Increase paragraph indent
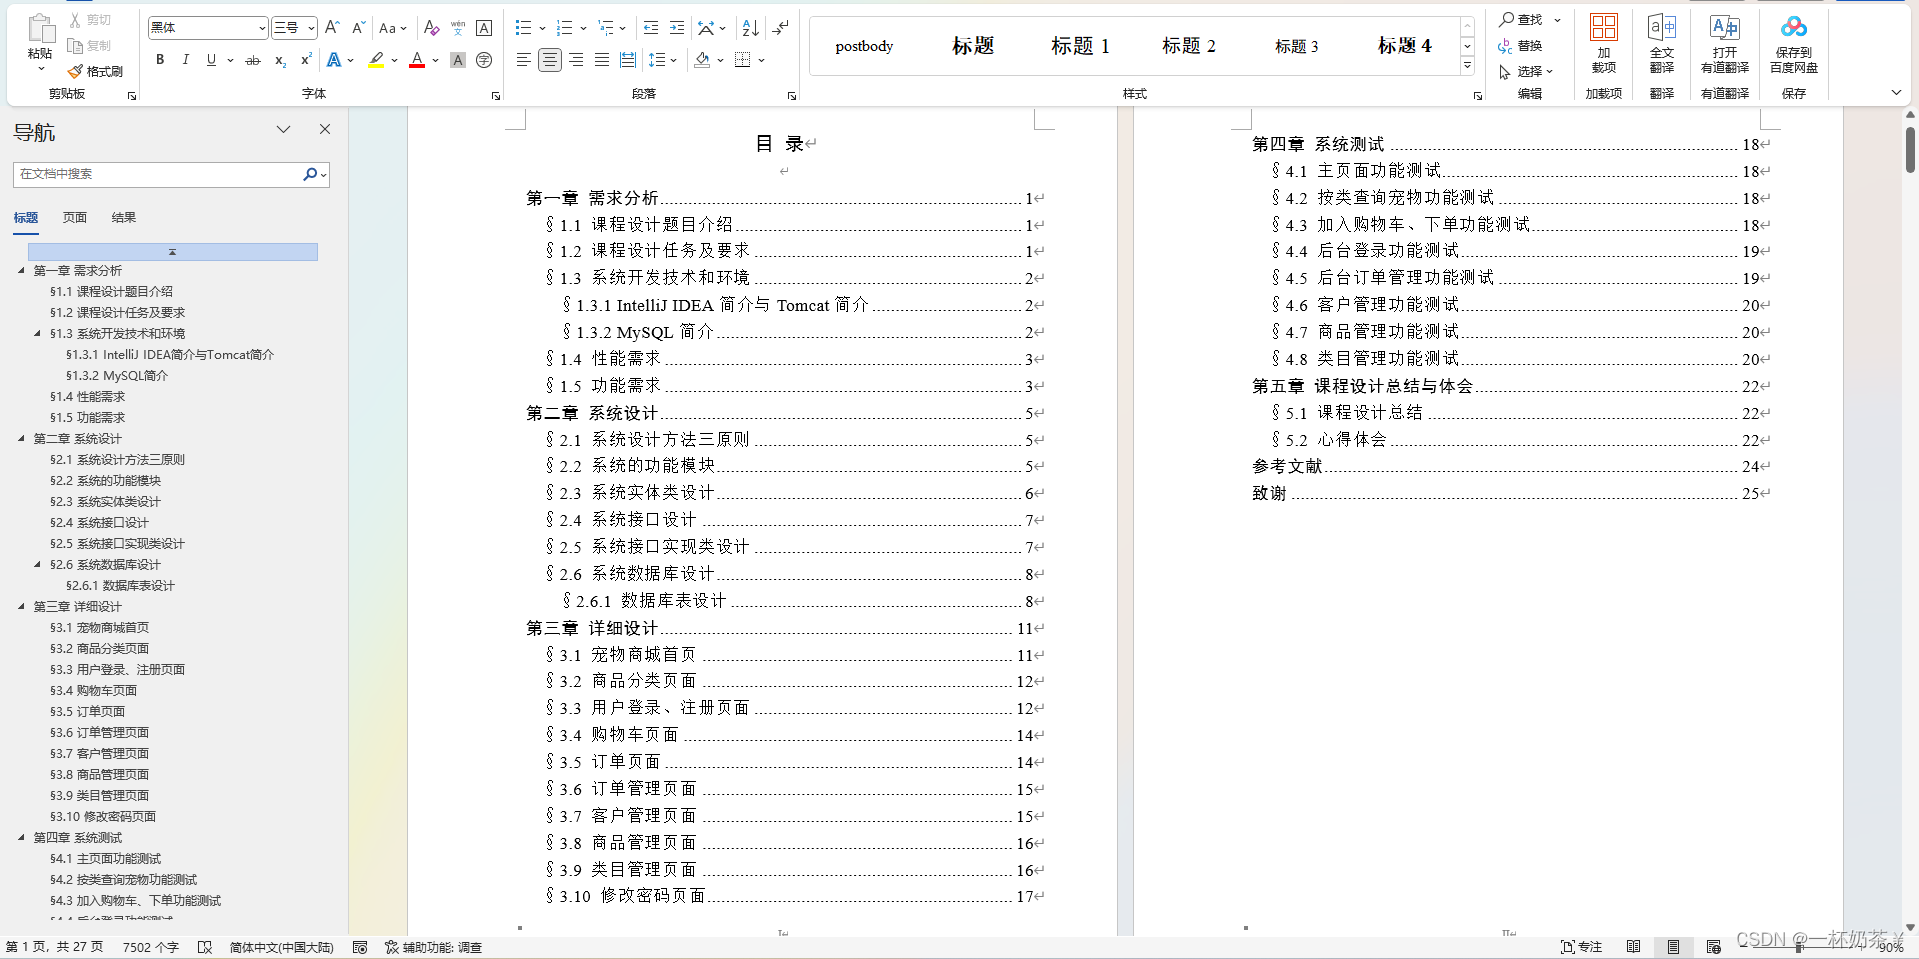1919x959 pixels. pyautogui.click(x=677, y=28)
